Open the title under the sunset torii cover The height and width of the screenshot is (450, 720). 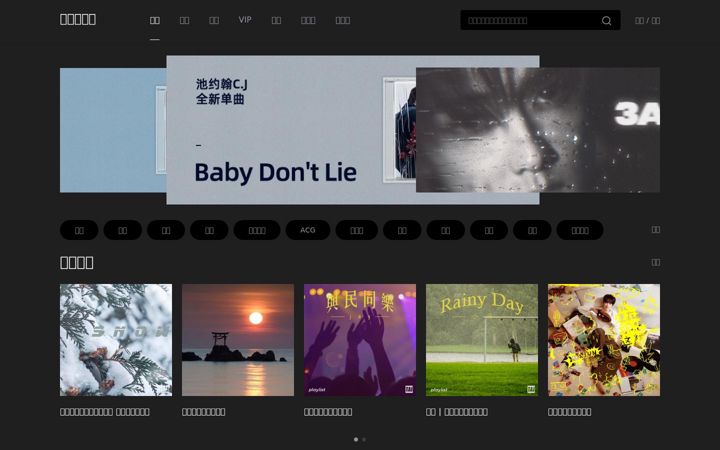(x=203, y=412)
